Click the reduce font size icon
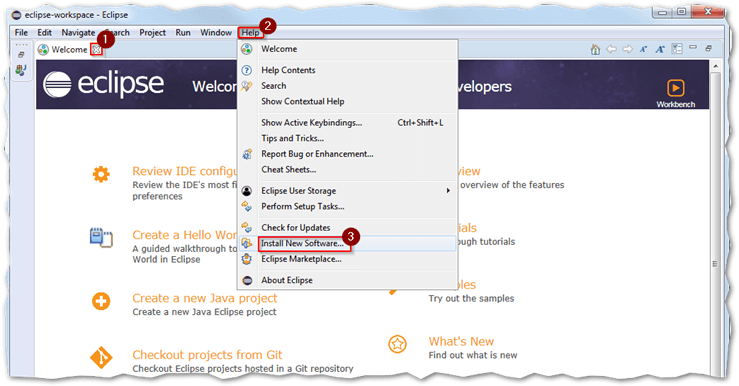The height and width of the screenshot is (386, 739). click(643, 49)
